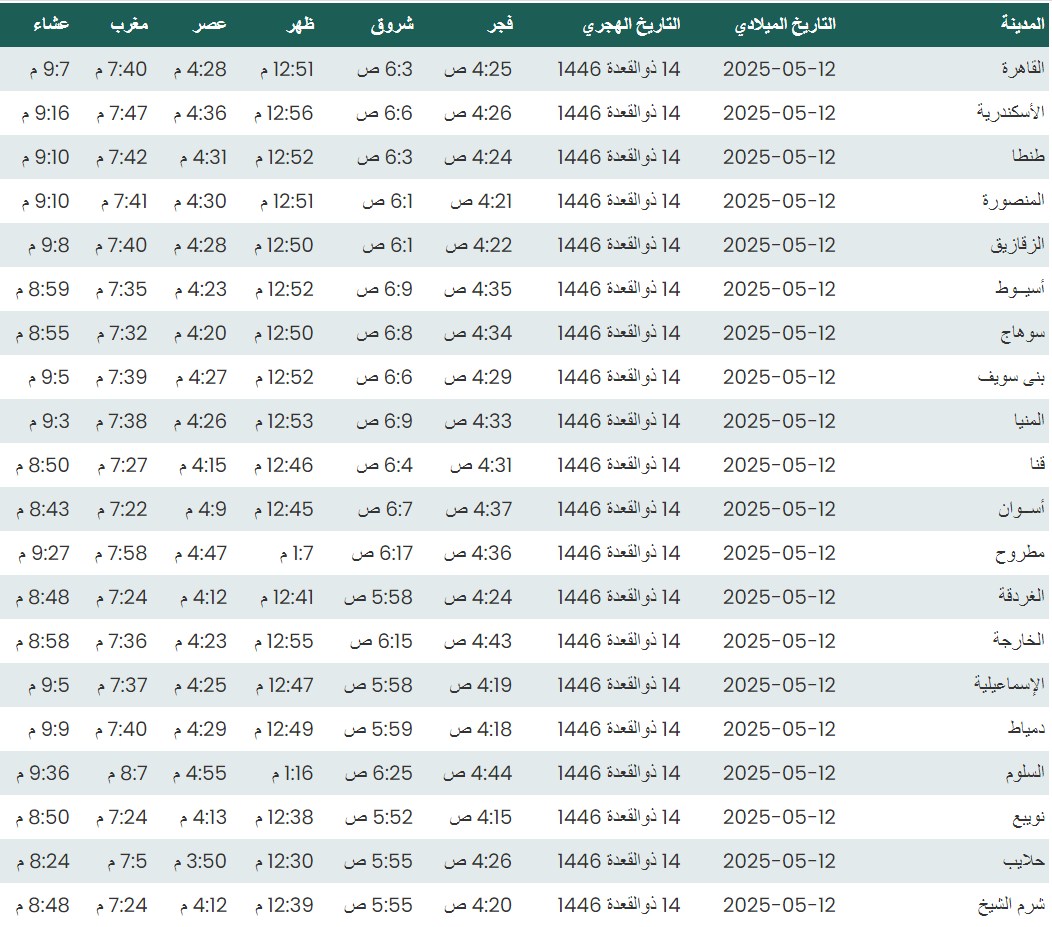Click the المدينة column header
The image size is (1052, 927).
[x=1022, y=25]
